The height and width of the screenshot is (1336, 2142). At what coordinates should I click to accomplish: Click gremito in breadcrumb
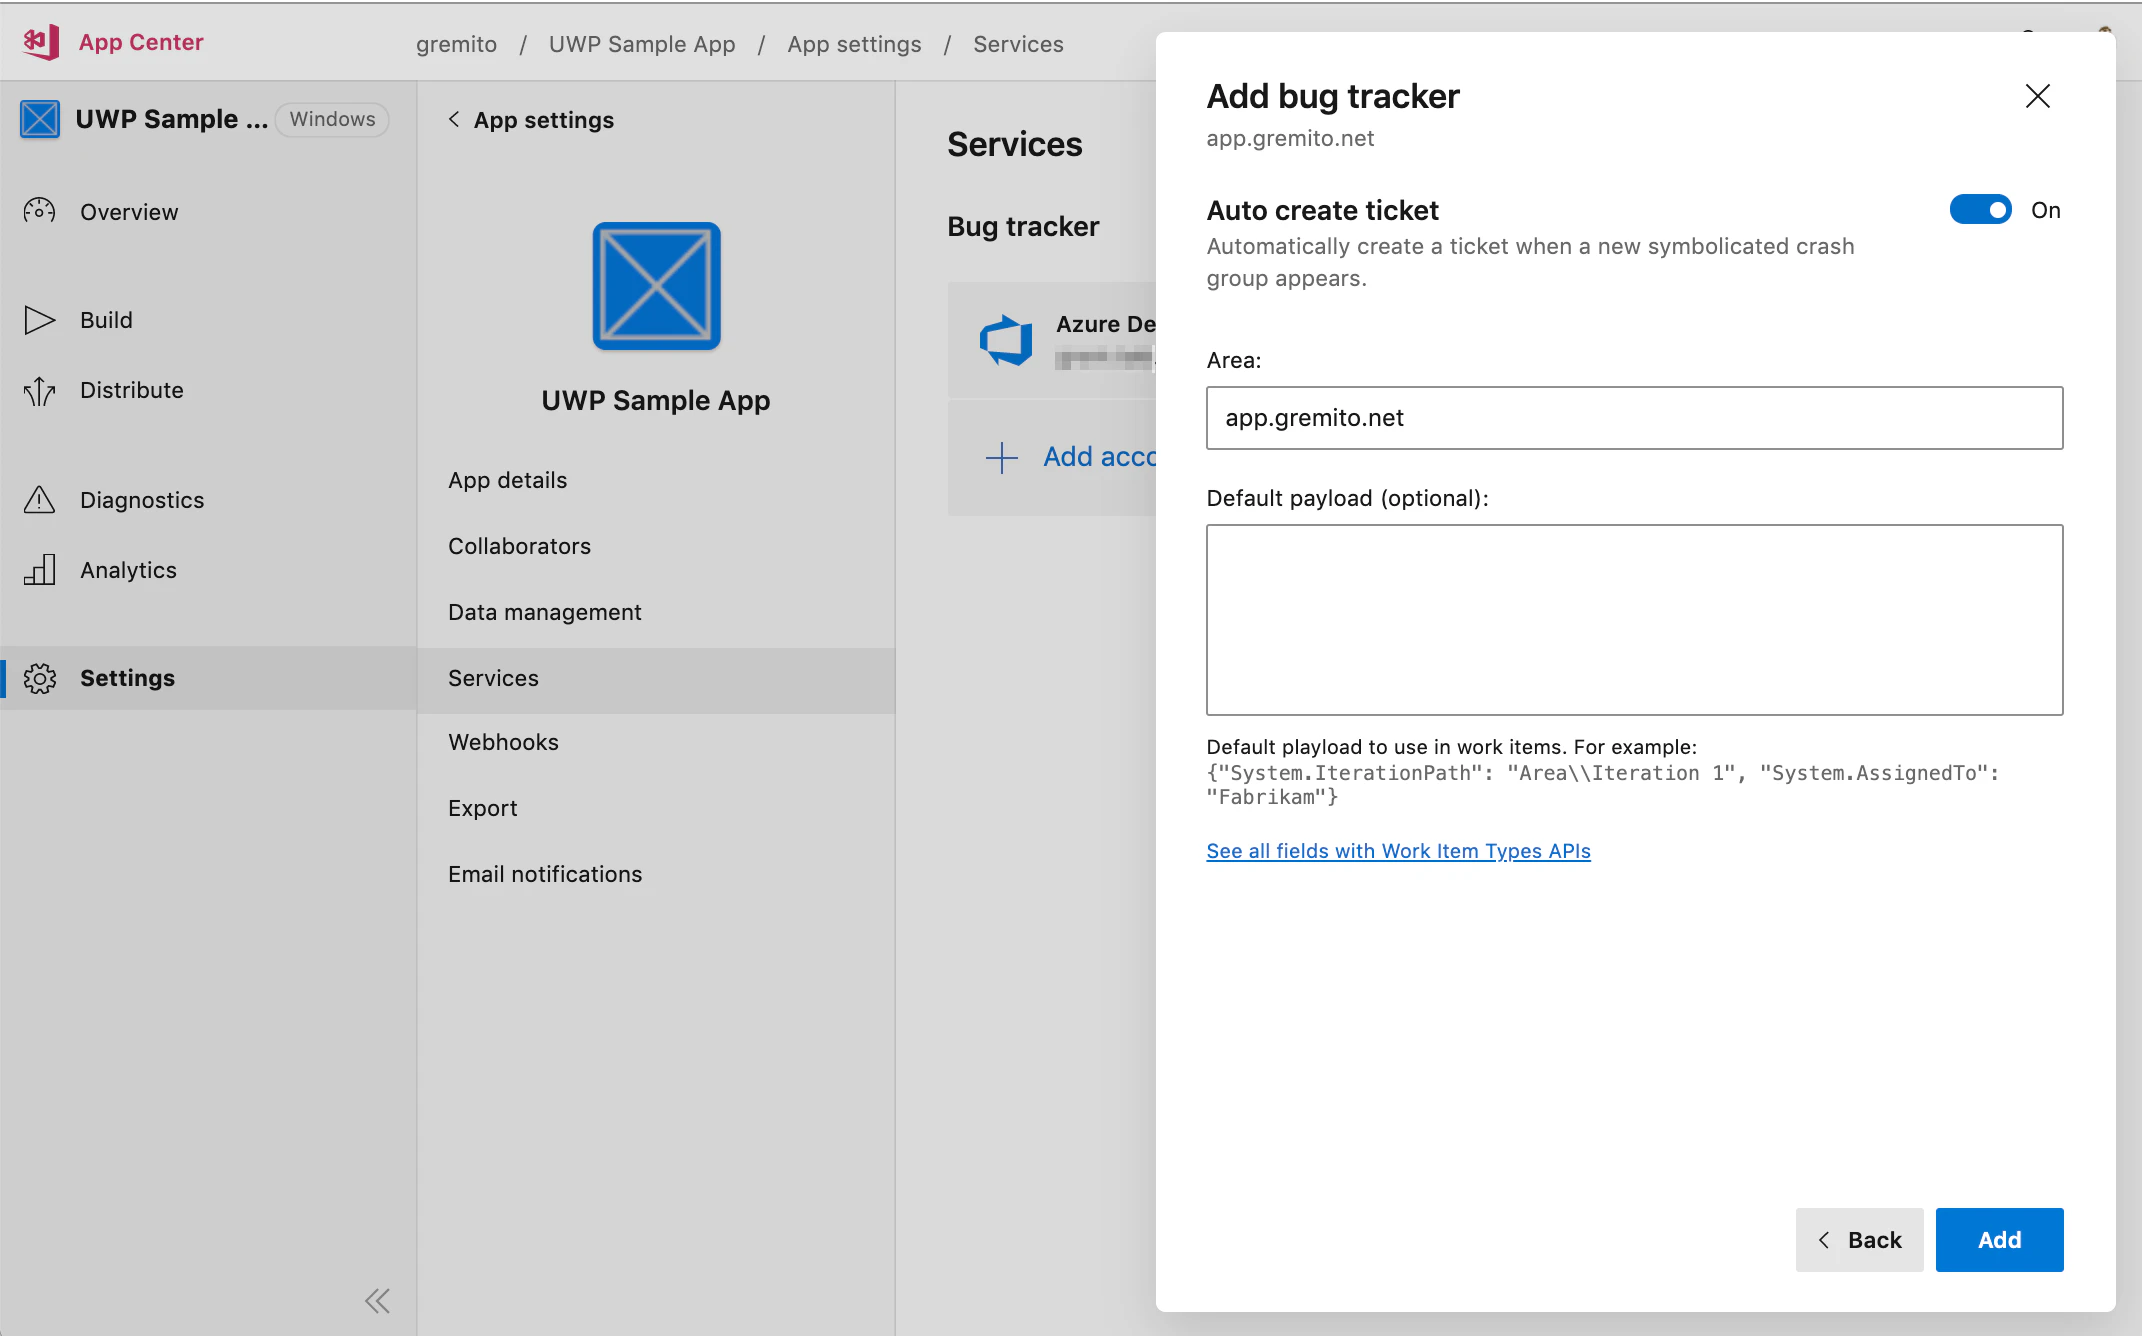point(456,44)
